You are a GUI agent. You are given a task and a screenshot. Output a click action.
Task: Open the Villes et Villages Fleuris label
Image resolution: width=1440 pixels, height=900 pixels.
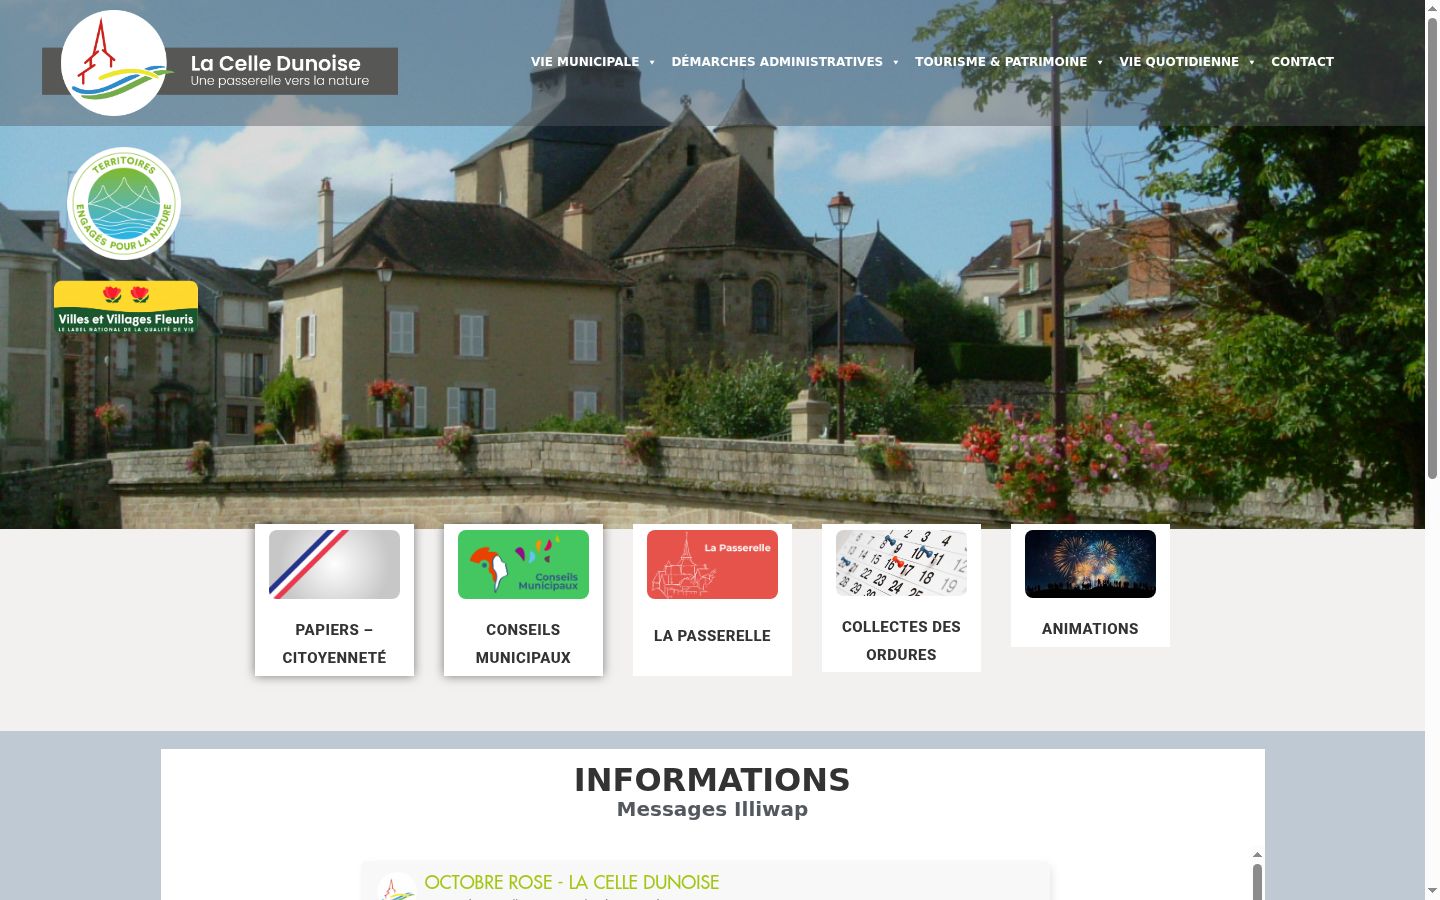[126, 307]
